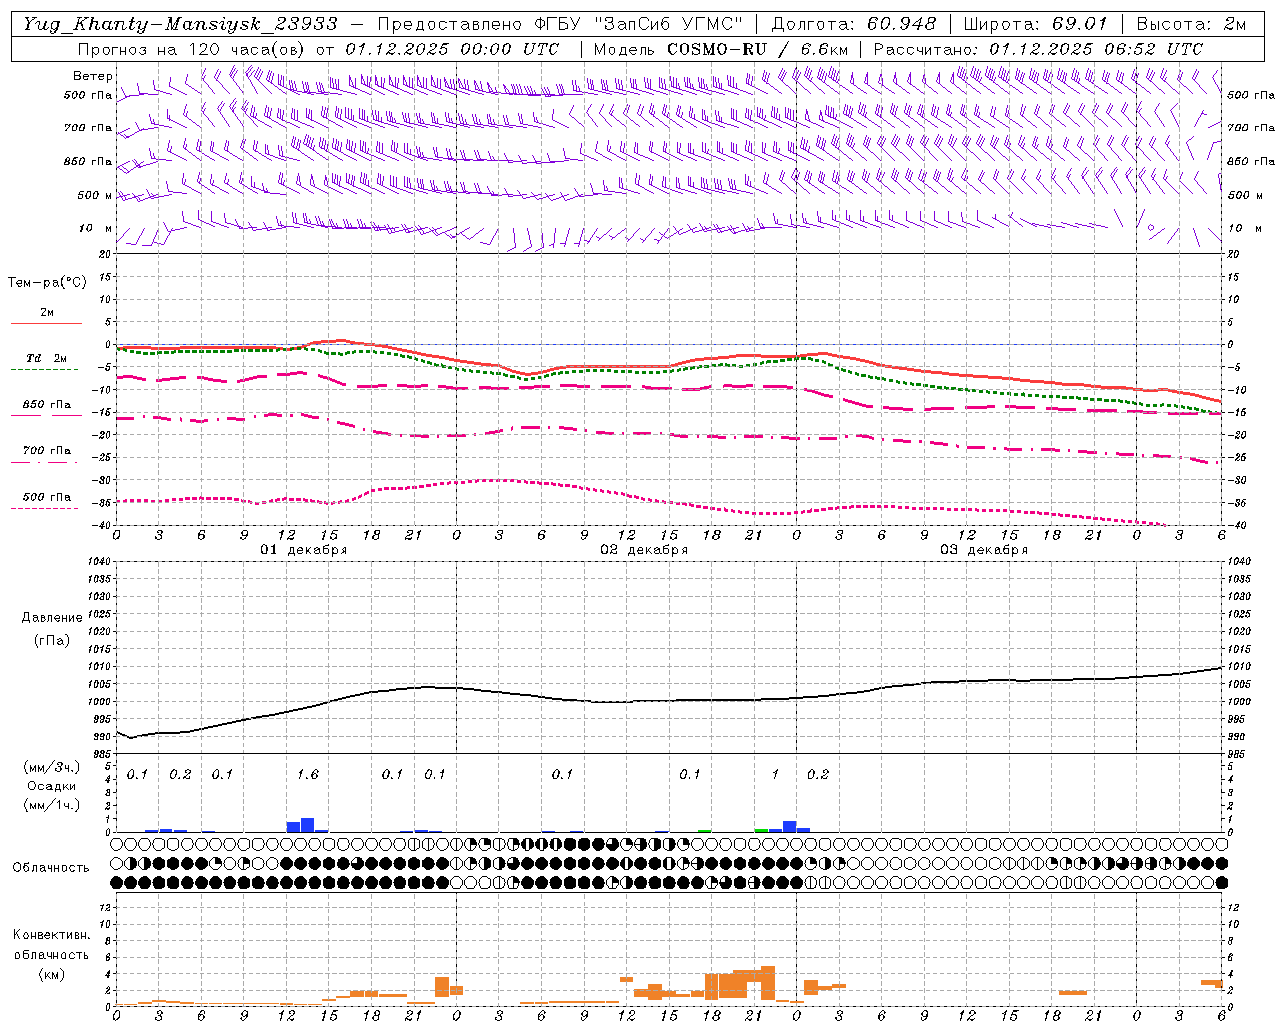Click the Долгота: 60.948 value

[853, 24]
